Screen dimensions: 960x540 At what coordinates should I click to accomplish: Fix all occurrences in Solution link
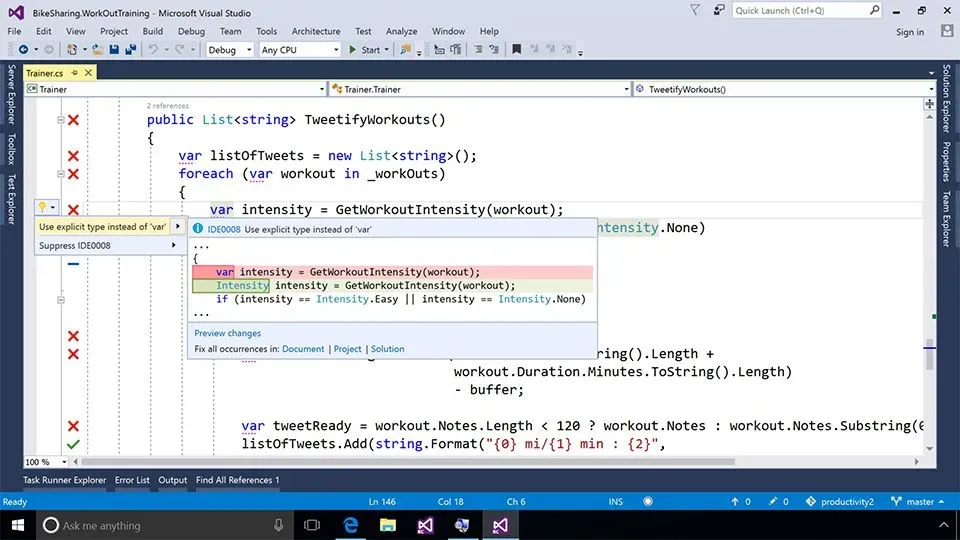click(388, 349)
